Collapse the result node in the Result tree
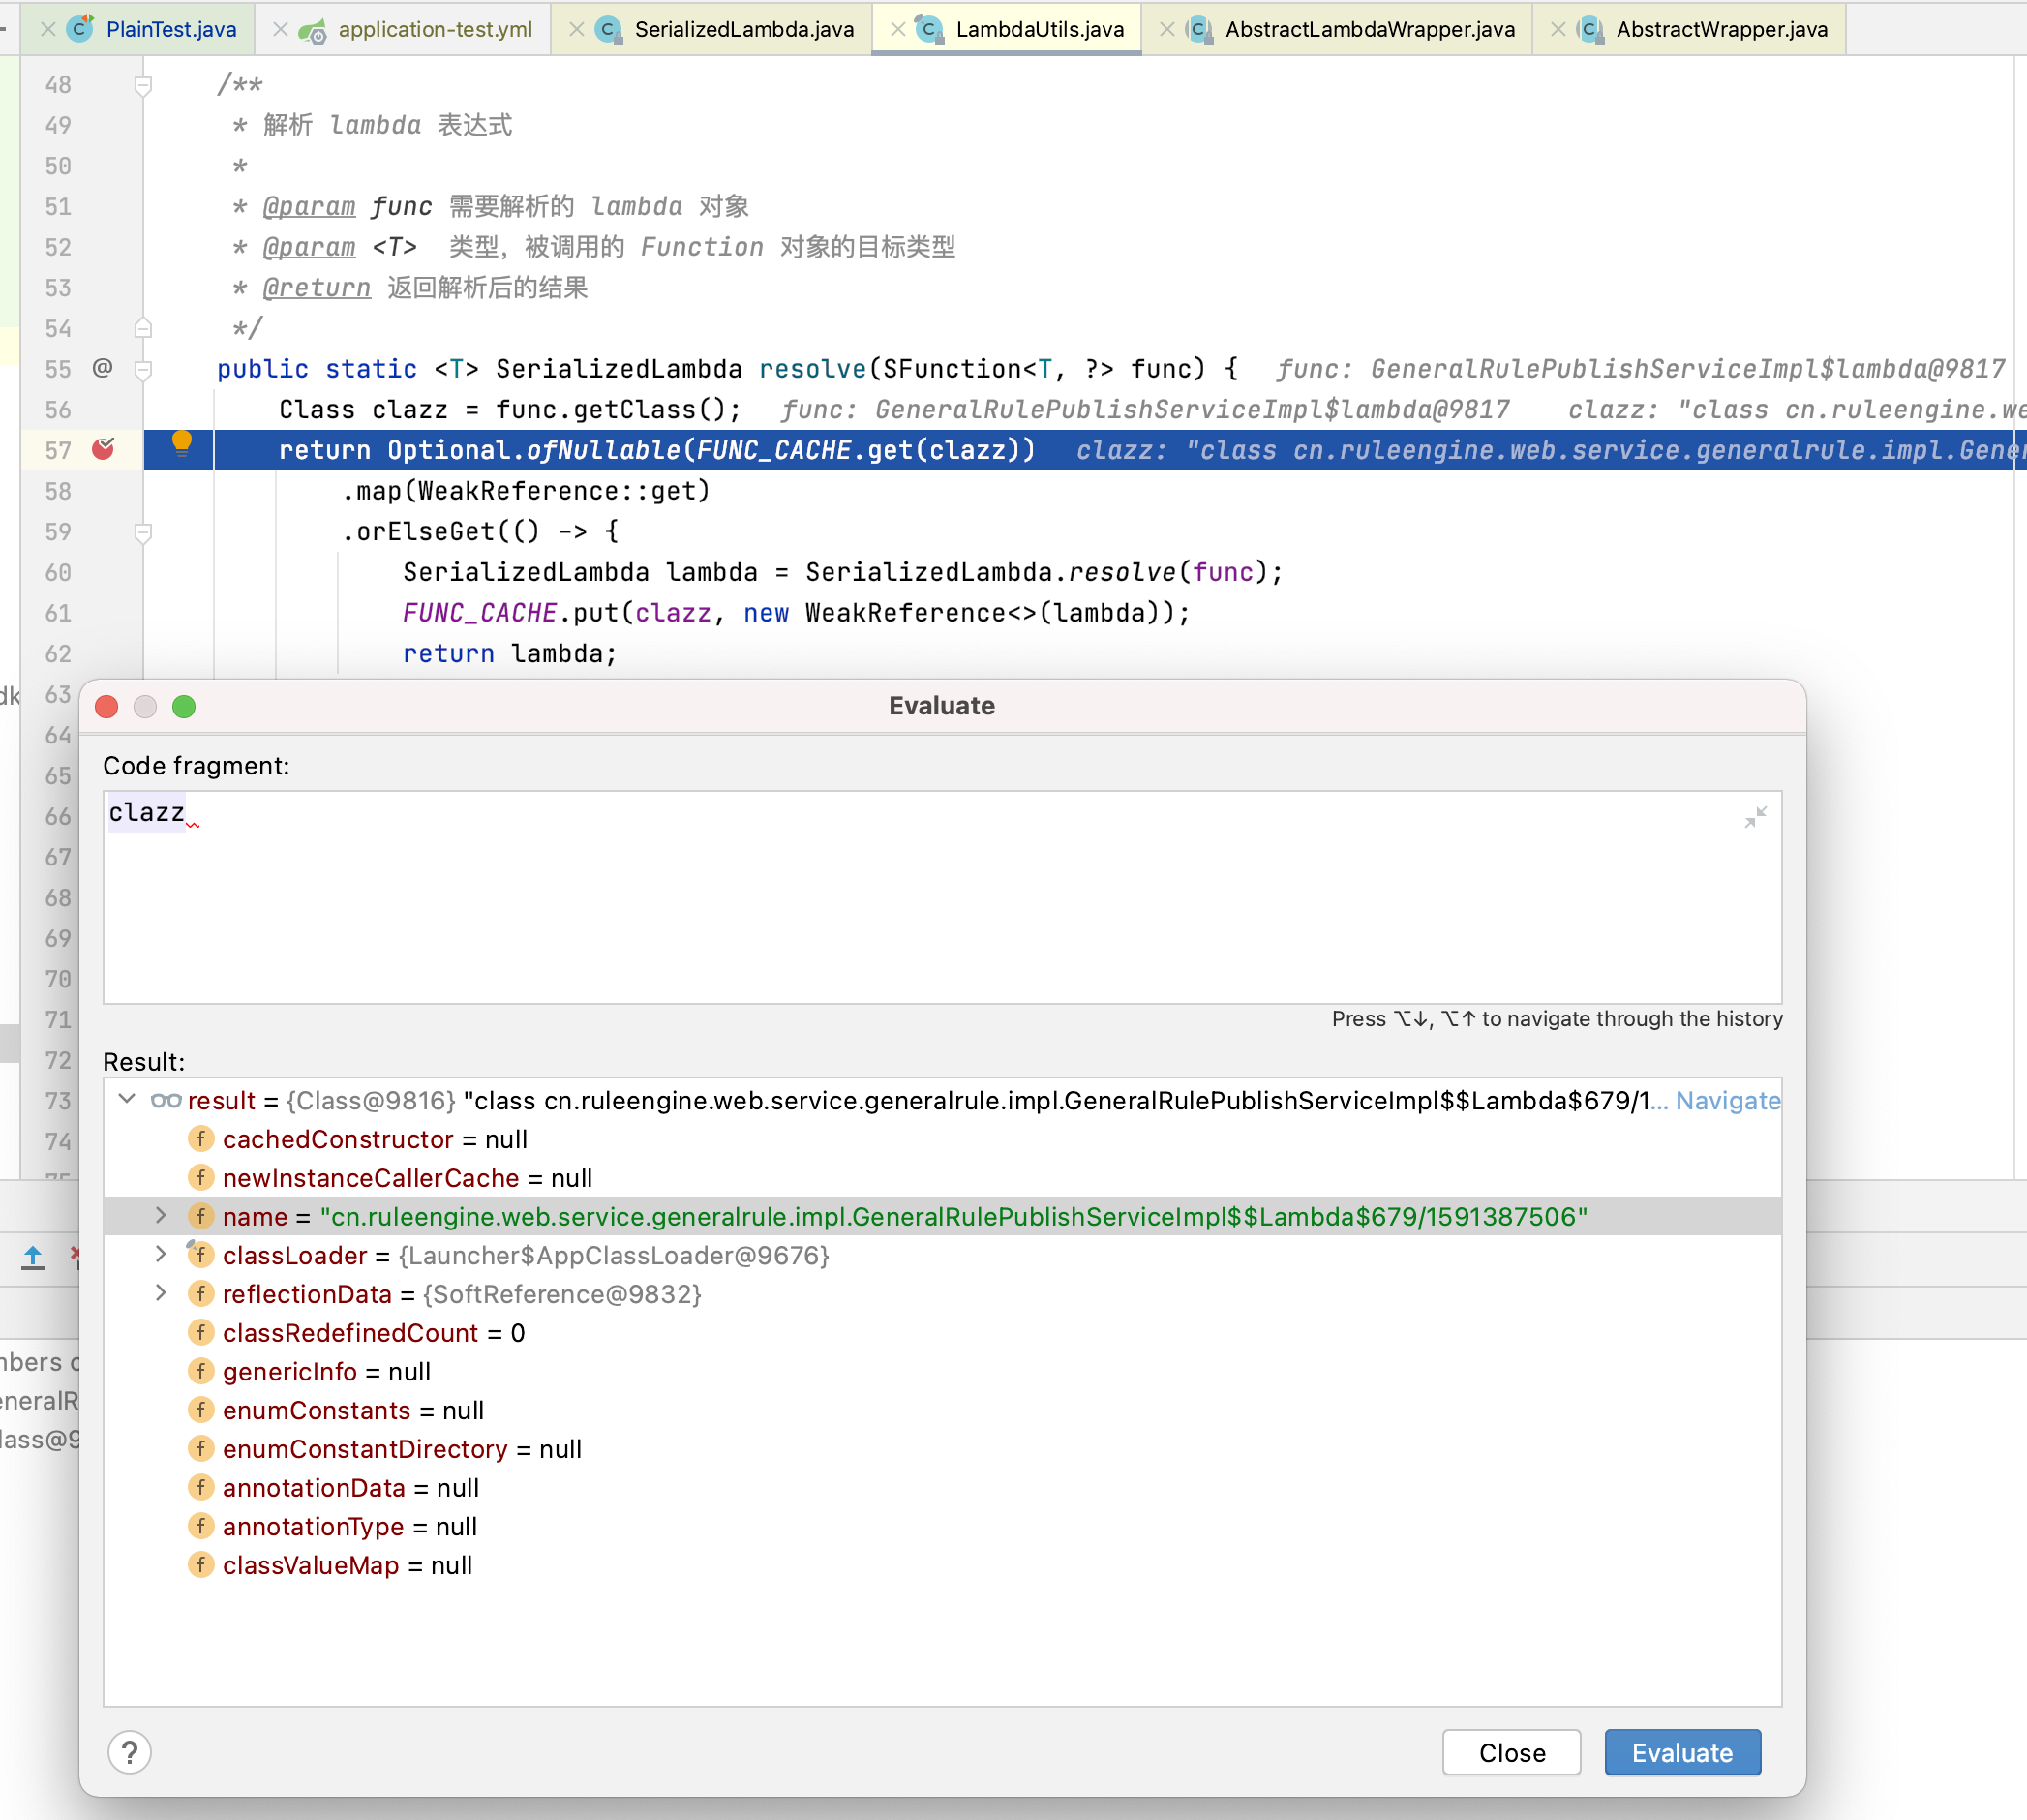 127,1100
